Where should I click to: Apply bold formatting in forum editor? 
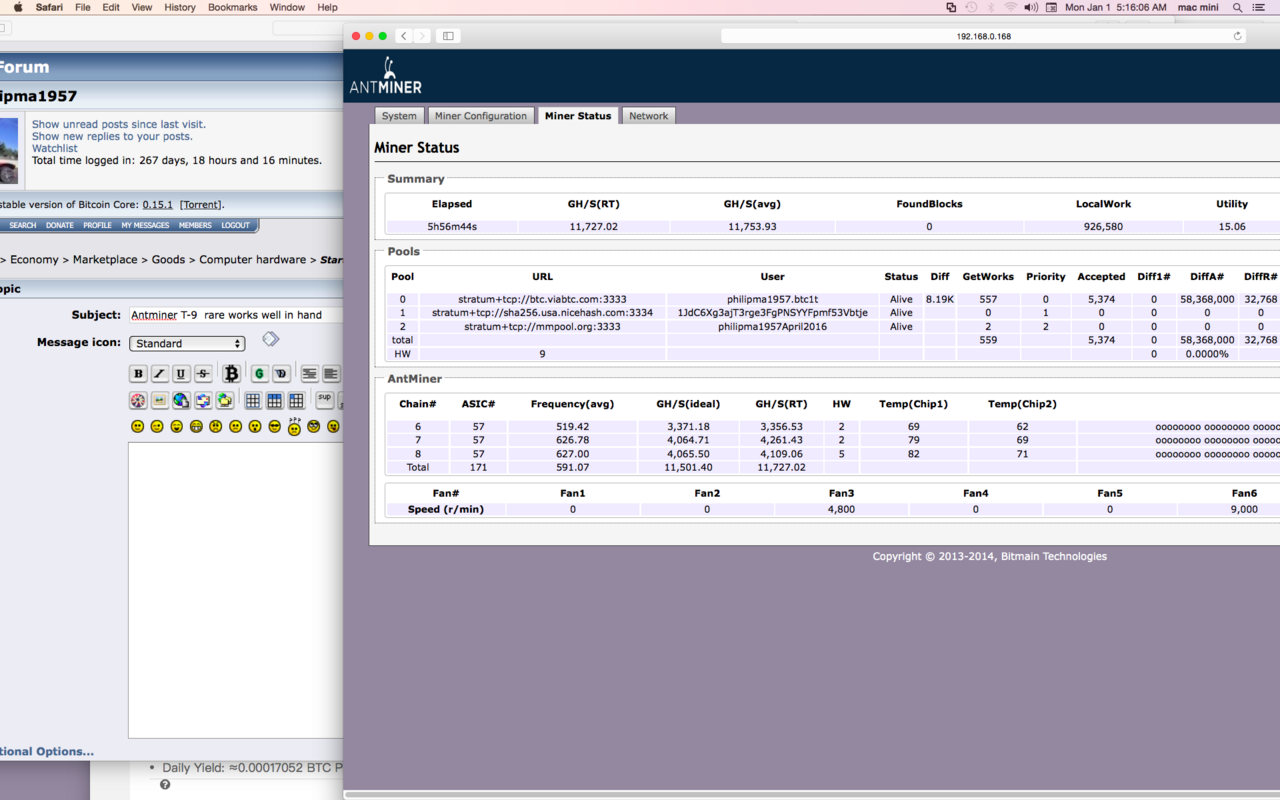pyautogui.click(x=138, y=374)
